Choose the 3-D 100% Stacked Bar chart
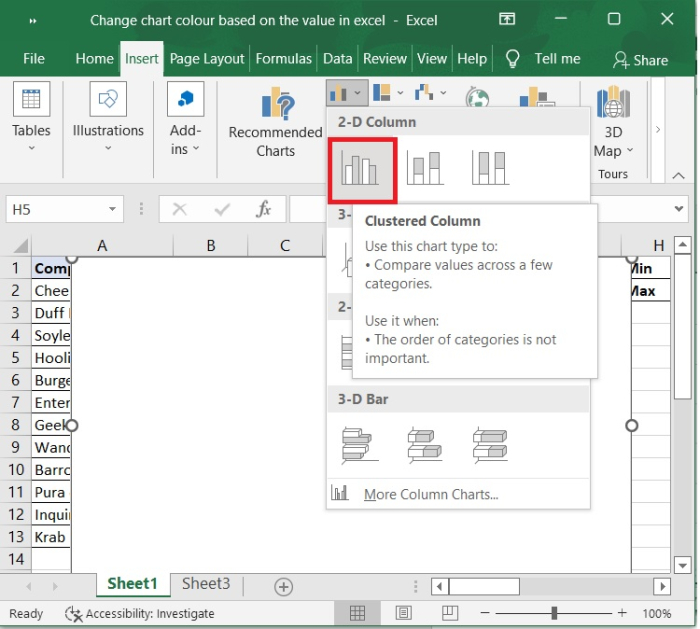This screenshot has height=629, width=700. pyautogui.click(x=490, y=444)
